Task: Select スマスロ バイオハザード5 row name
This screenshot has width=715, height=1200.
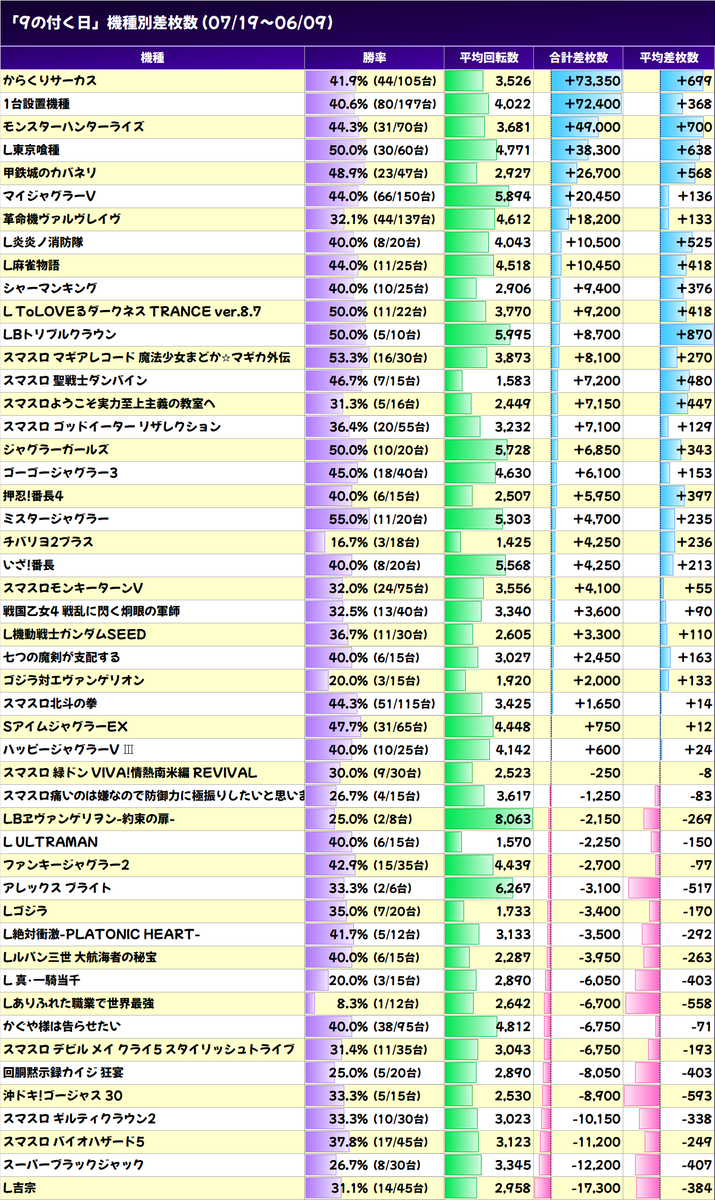Action: tap(75, 1142)
